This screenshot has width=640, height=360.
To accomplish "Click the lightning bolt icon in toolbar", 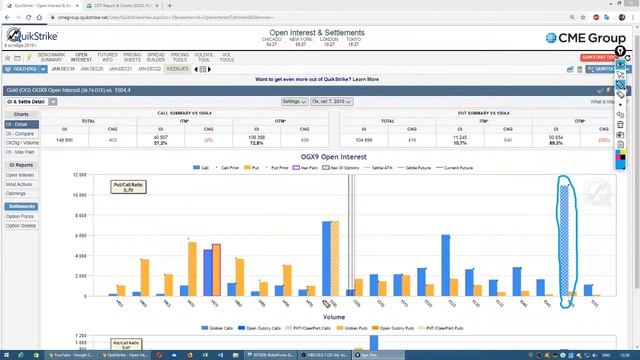I will [29, 58].
